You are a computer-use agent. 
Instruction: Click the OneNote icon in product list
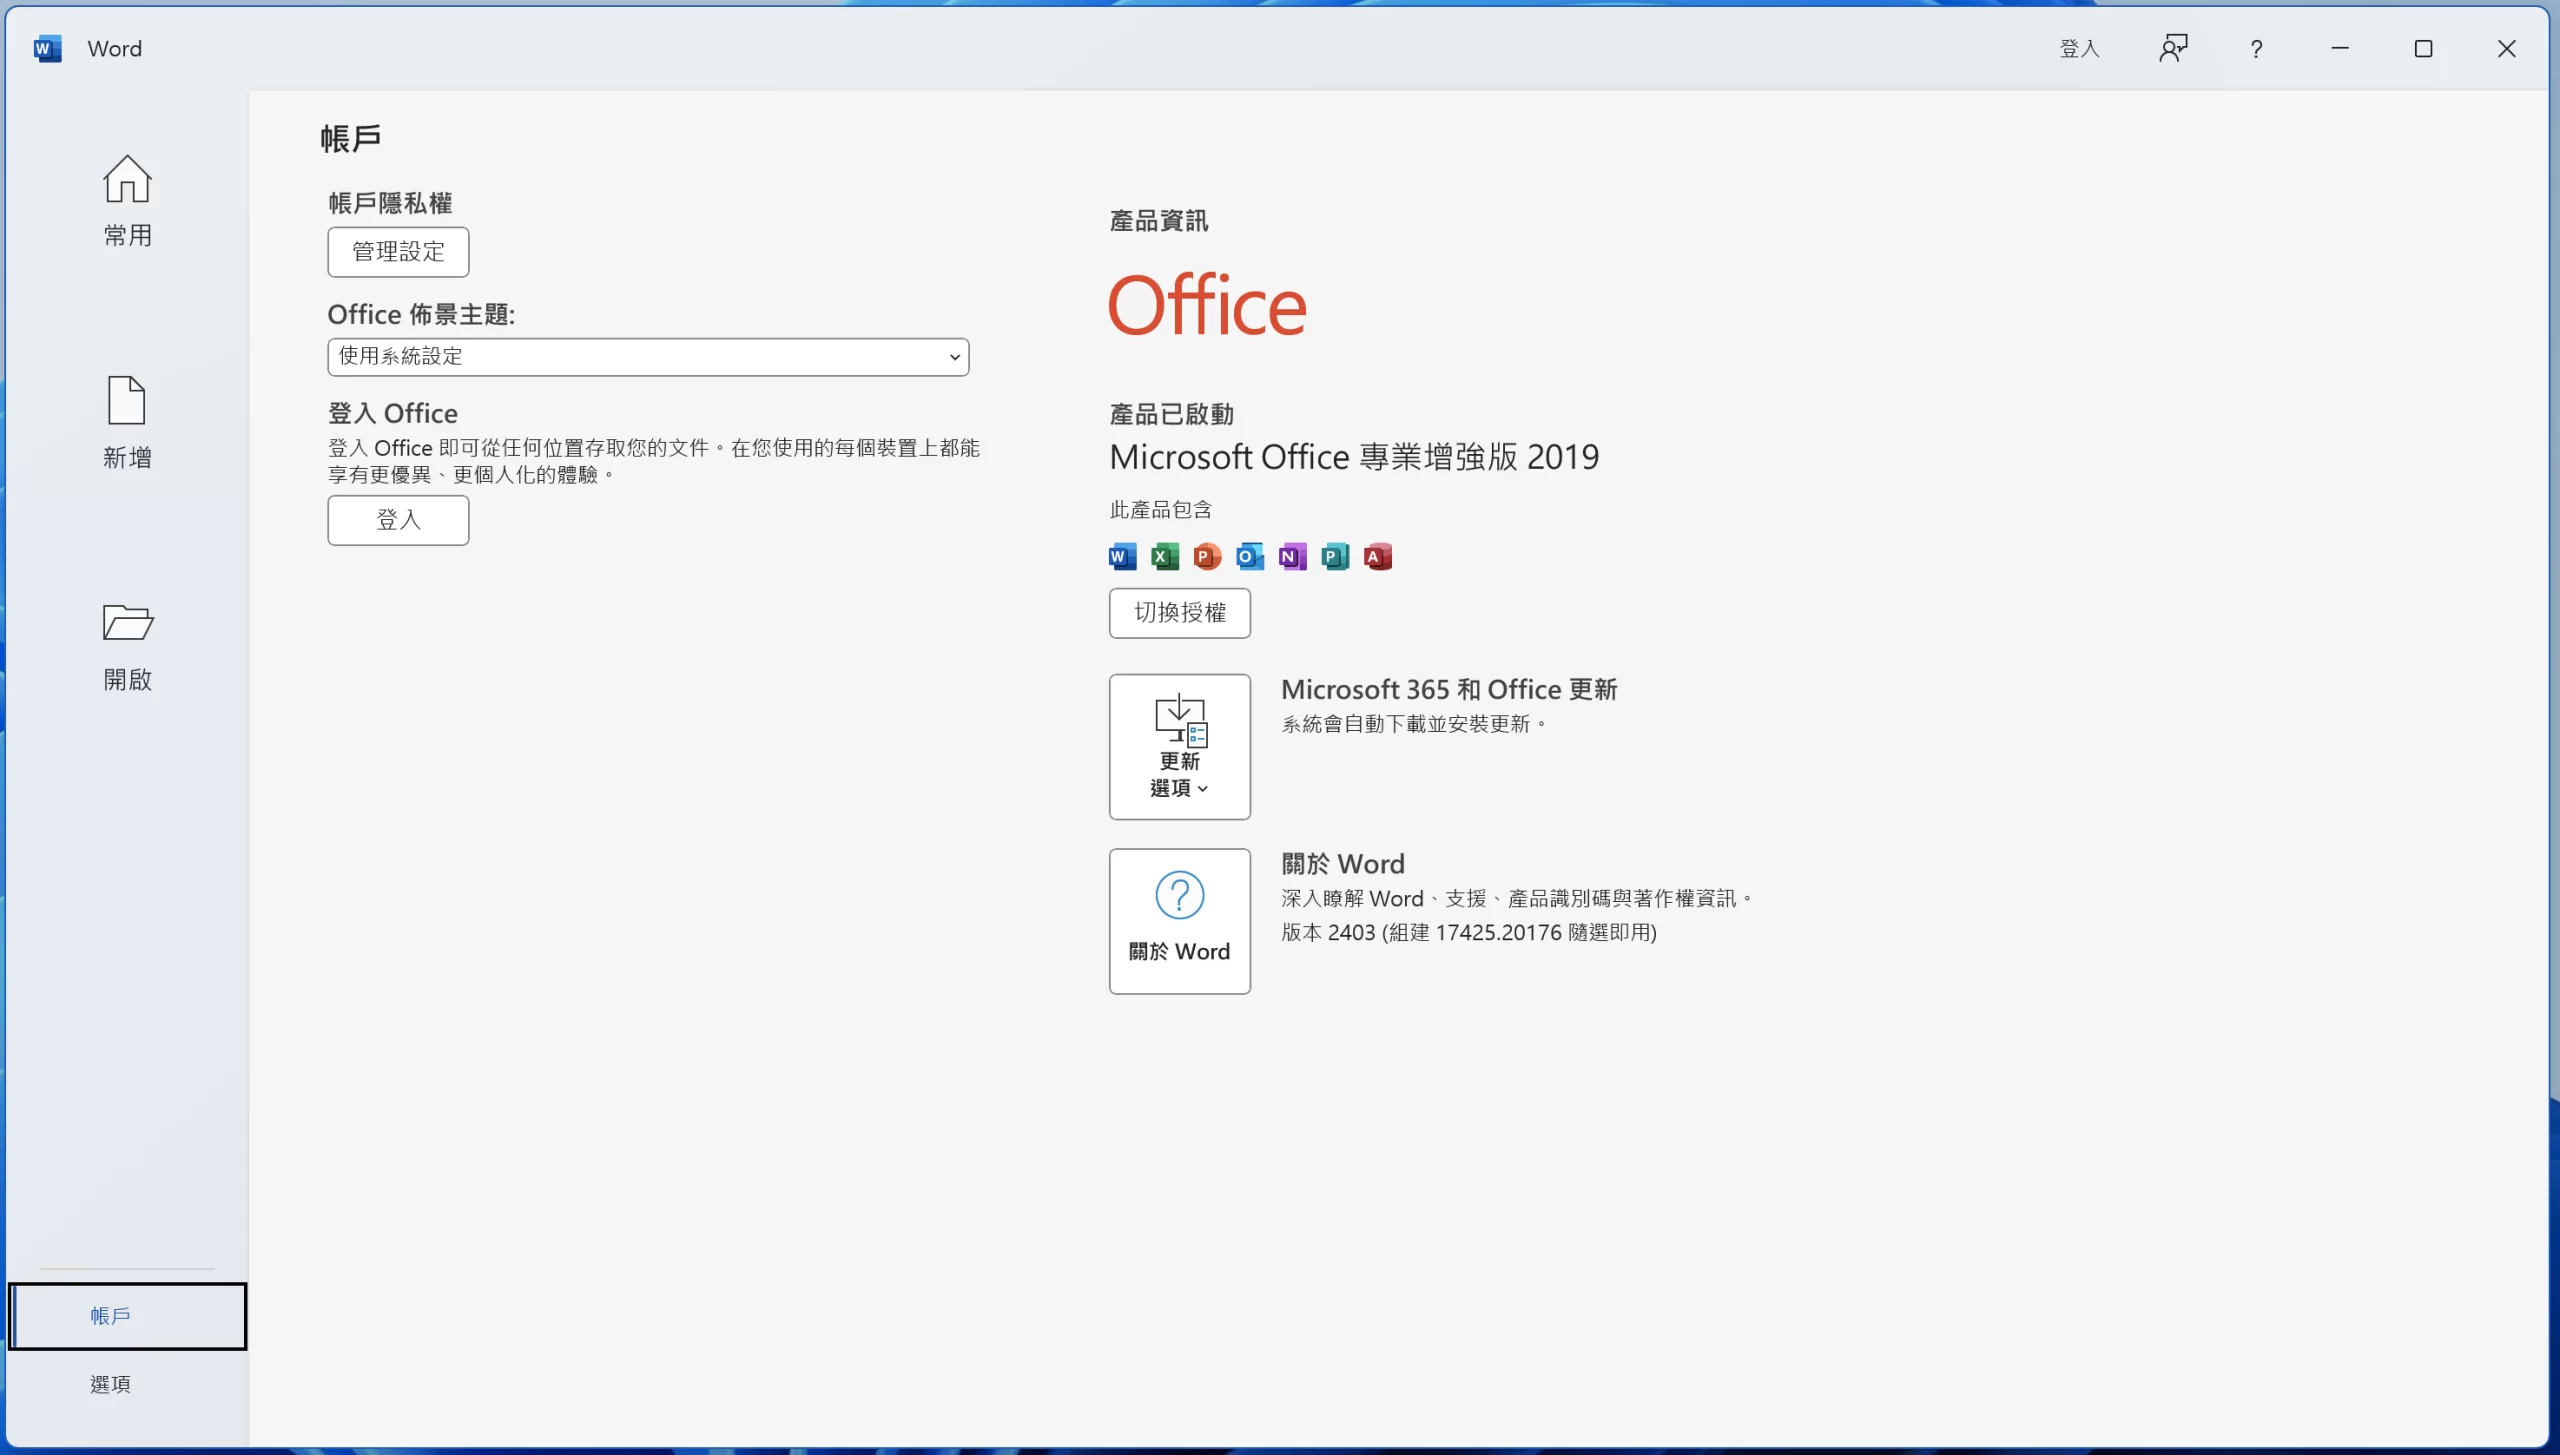(x=1292, y=557)
